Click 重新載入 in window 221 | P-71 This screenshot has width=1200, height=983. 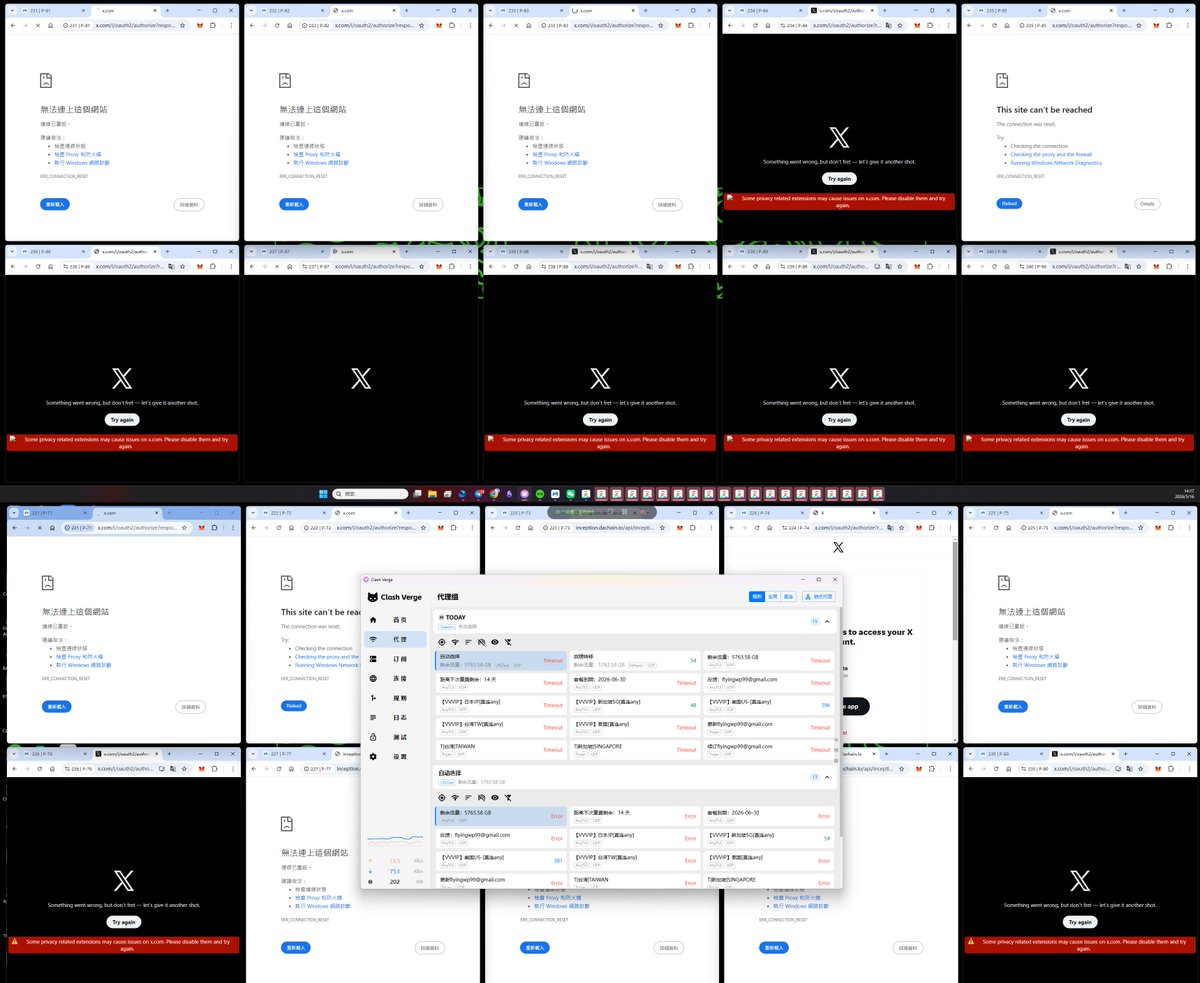(55, 706)
